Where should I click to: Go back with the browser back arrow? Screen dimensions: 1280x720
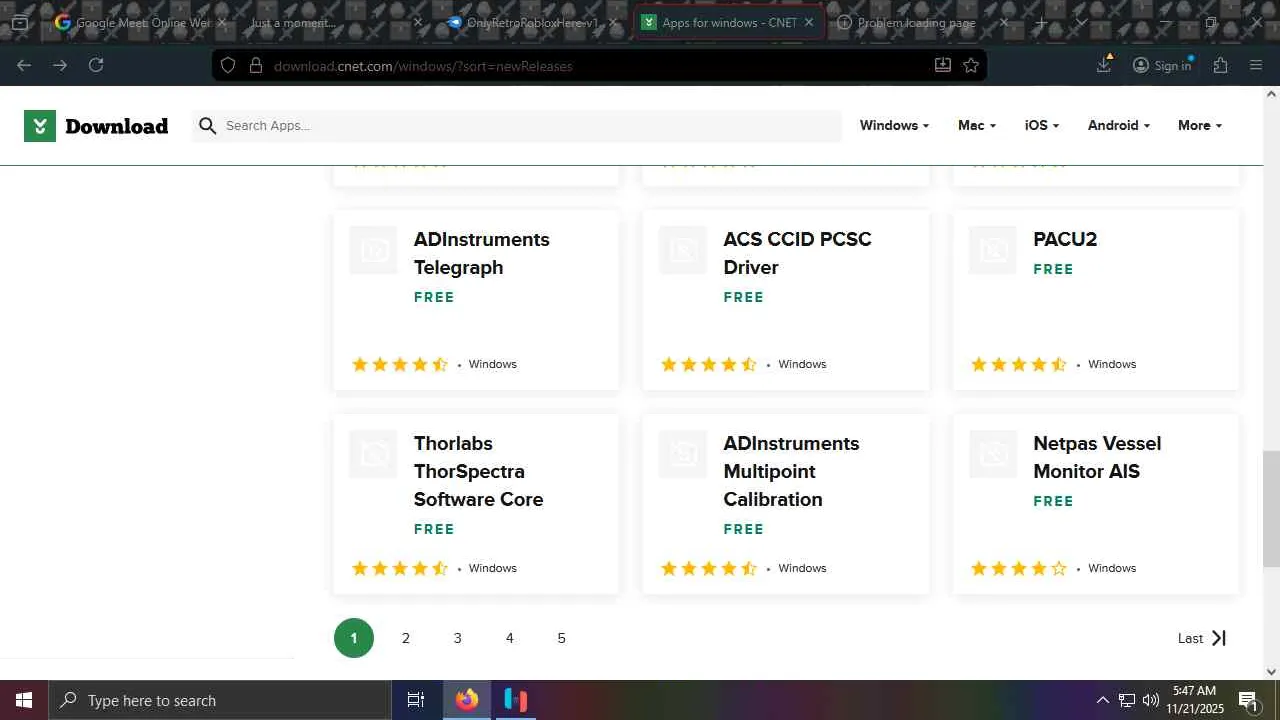pos(24,65)
